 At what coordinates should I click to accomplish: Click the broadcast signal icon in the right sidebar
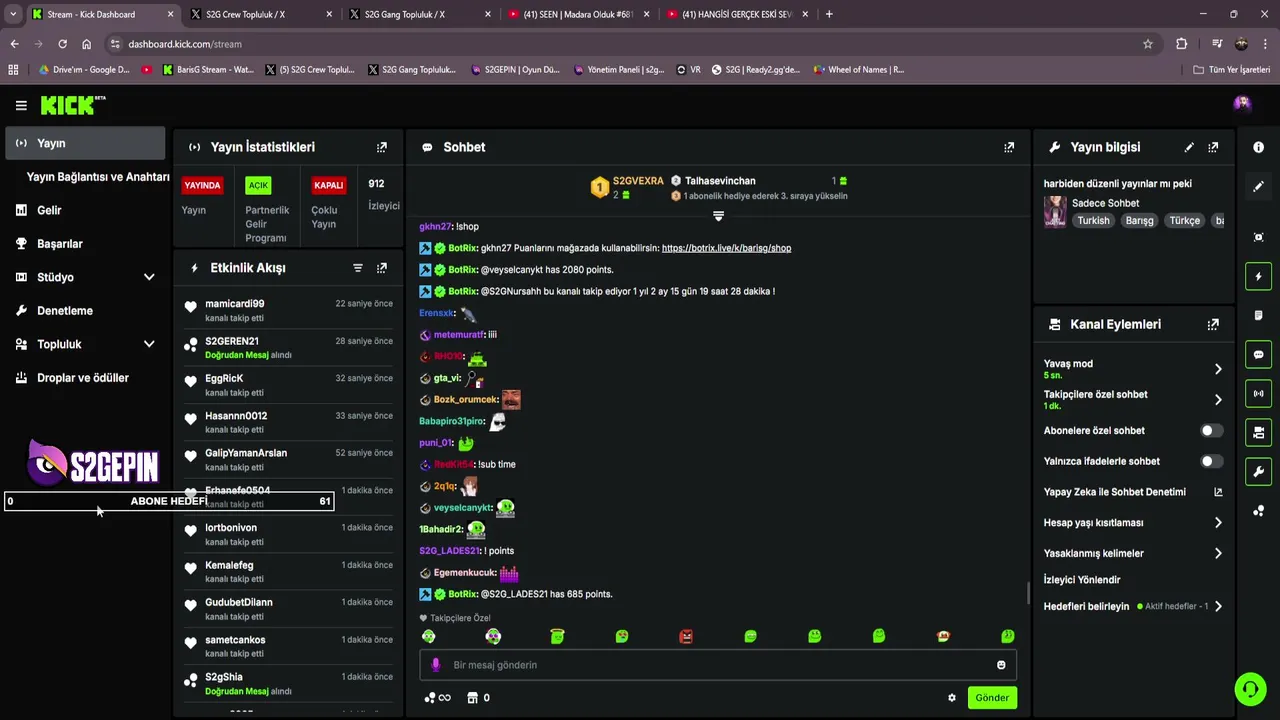click(1258, 393)
